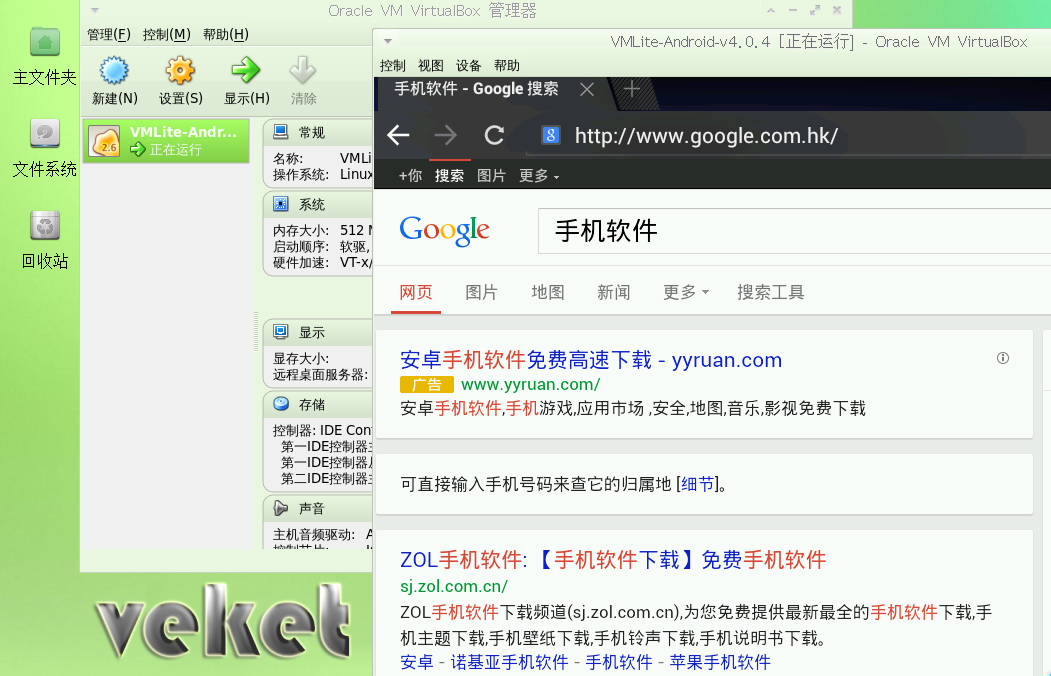Click the 清除 discard arrow icon
Image resolution: width=1051 pixels, height=676 pixels.
pyautogui.click(x=302, y=70)
